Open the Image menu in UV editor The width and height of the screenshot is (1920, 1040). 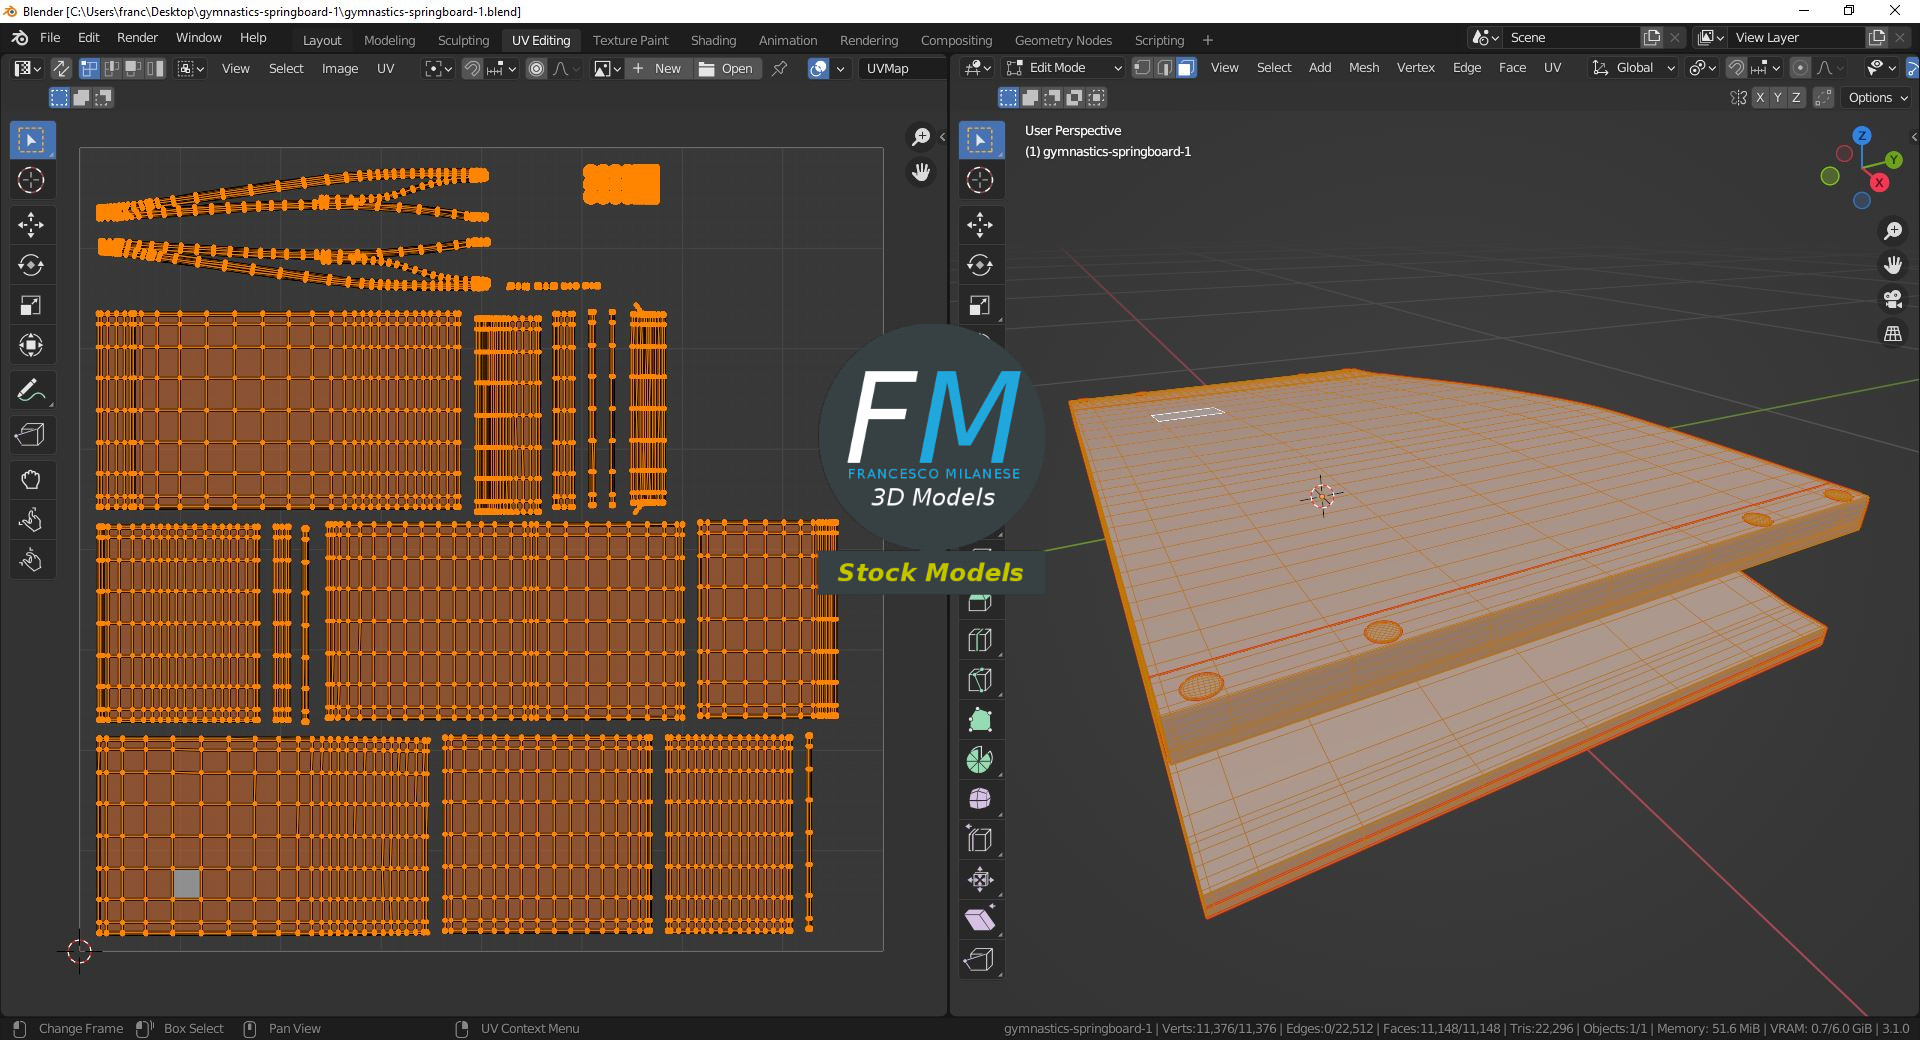(x=339, y=68)
